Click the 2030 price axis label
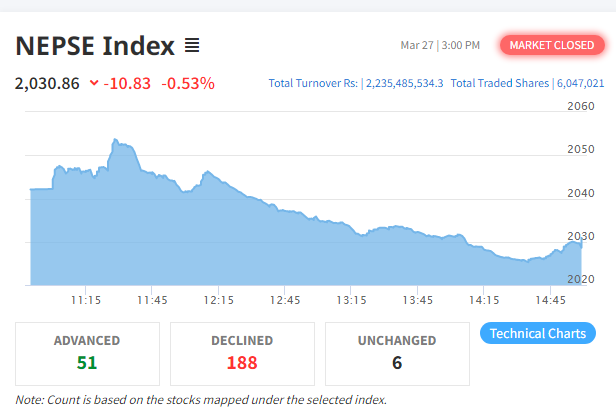This screenshot has width=616, height=418. tap(581, 236)
